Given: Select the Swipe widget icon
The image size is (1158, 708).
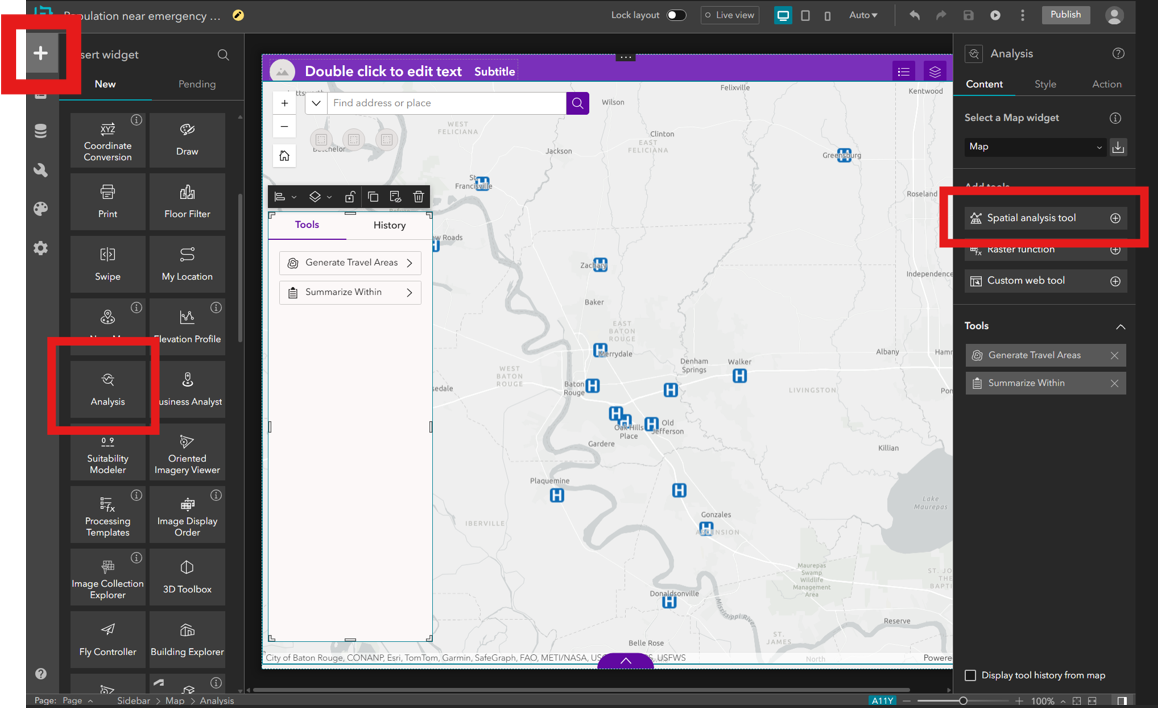Looking at the screenshot, I should point(107,263).
